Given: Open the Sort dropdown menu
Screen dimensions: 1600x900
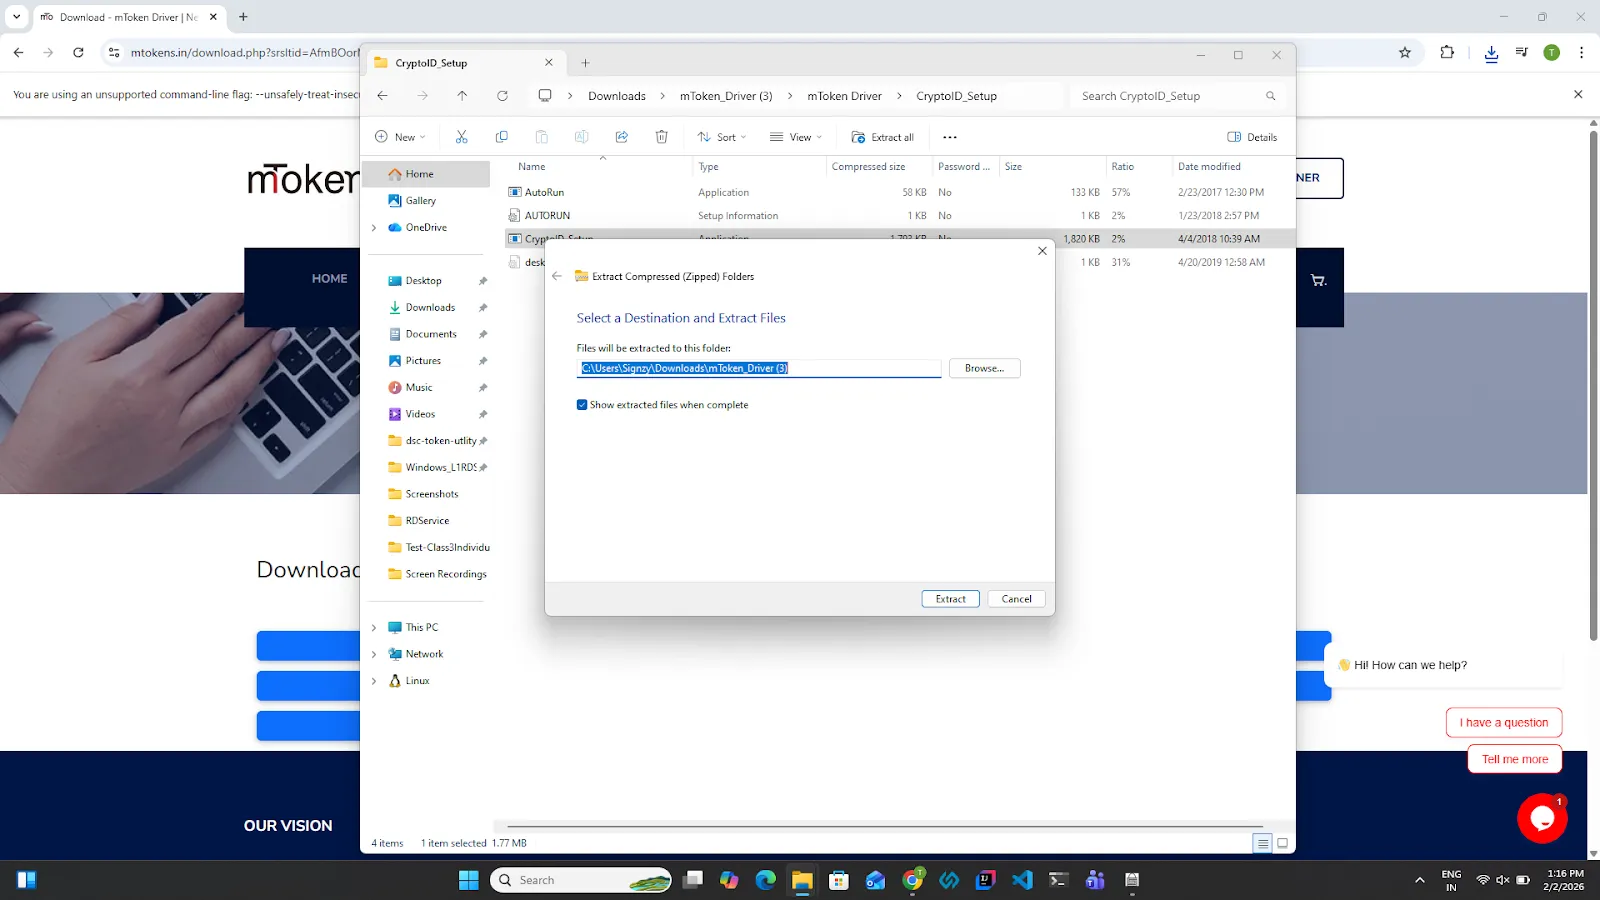Looking at the screenshot, I should pyautogui.click(x=722, y=137).
